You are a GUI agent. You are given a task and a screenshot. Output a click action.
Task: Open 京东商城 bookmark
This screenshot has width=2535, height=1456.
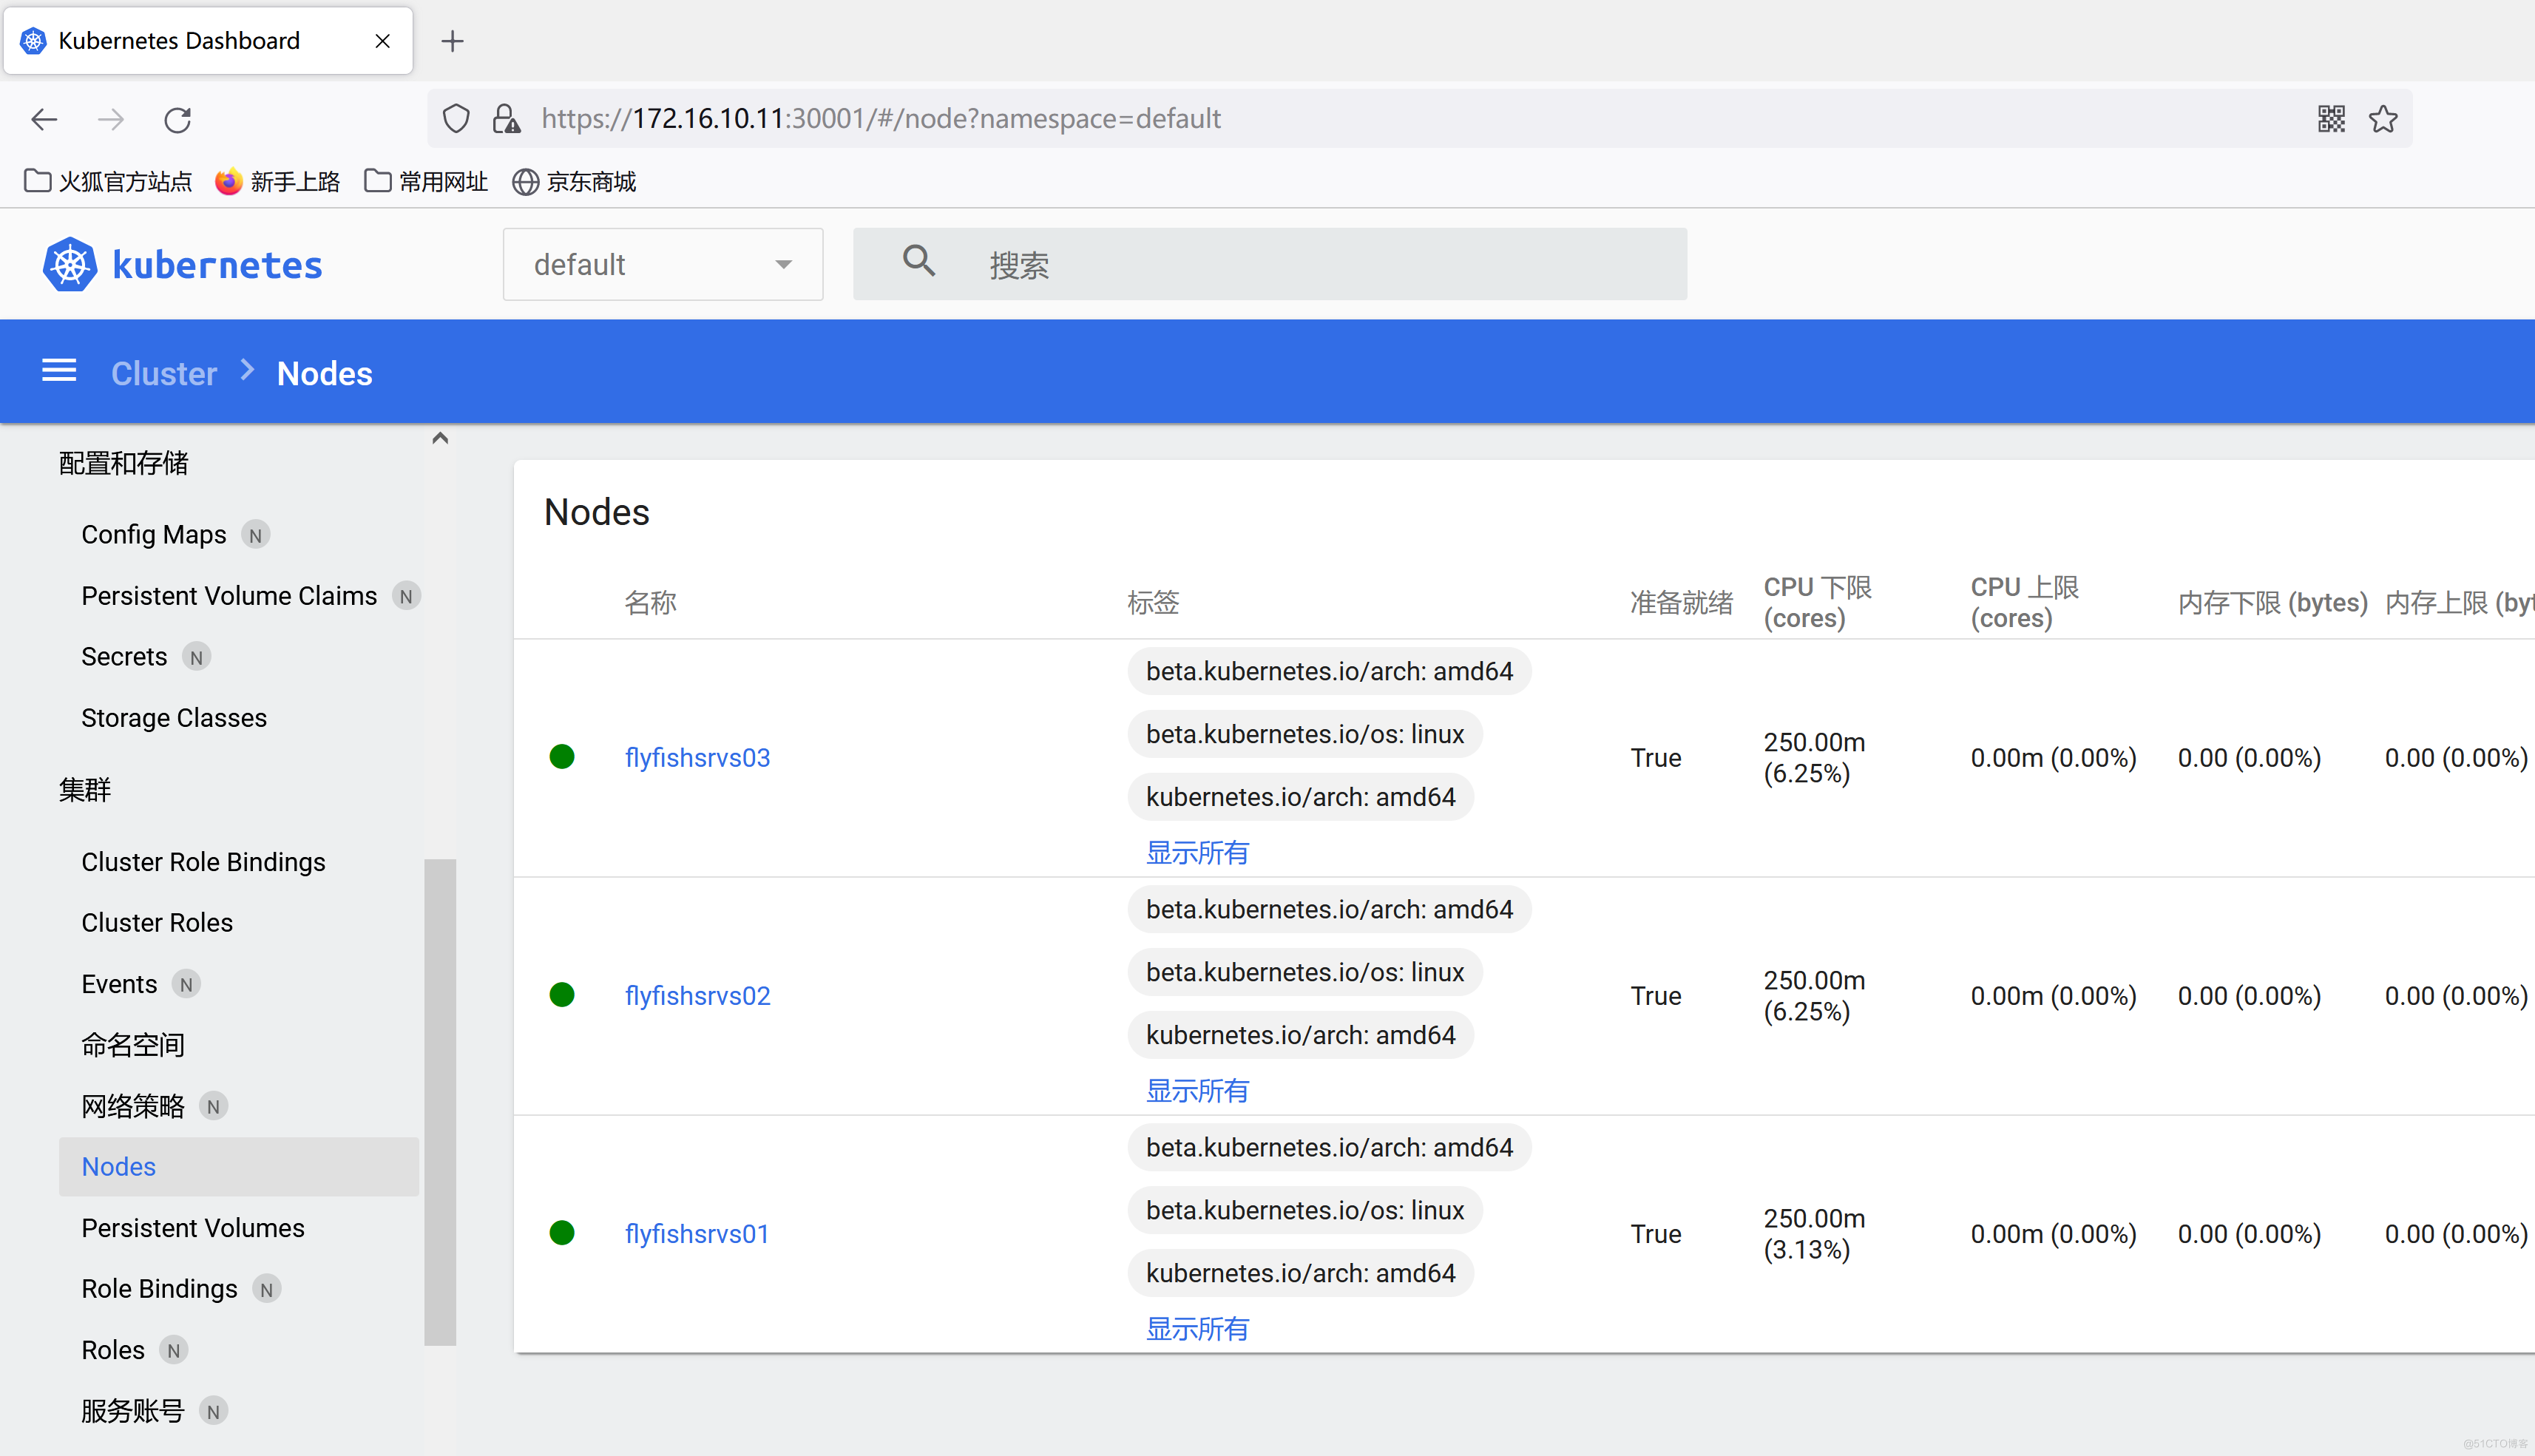click(574, 181)
